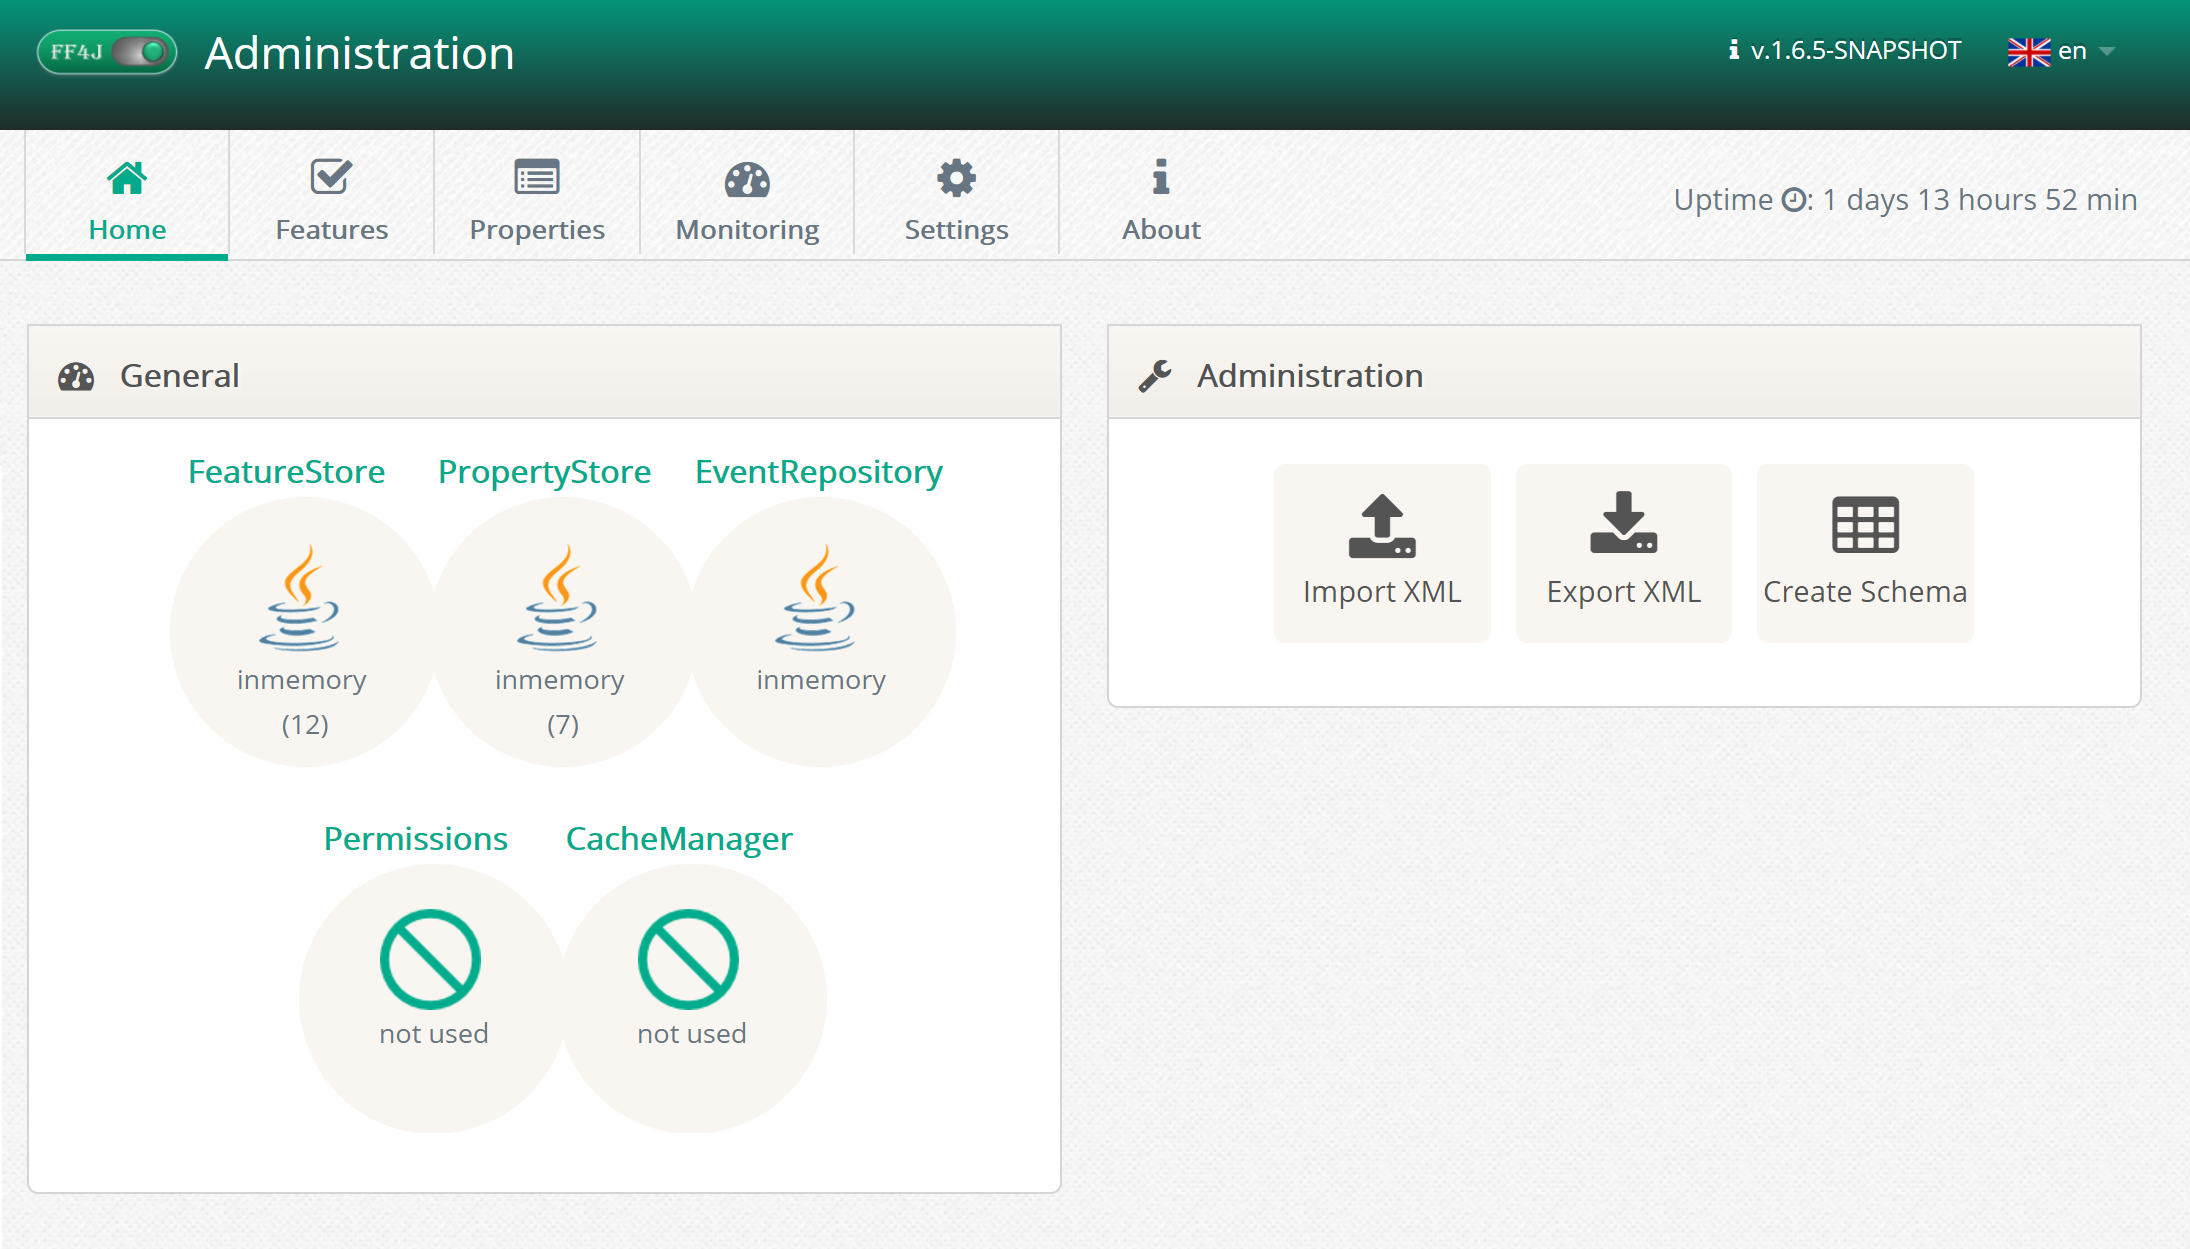Switch to the Properties tab
Image resolution: width=2190 pixels, height=1249 pixels.
click(x=537, y=200)
